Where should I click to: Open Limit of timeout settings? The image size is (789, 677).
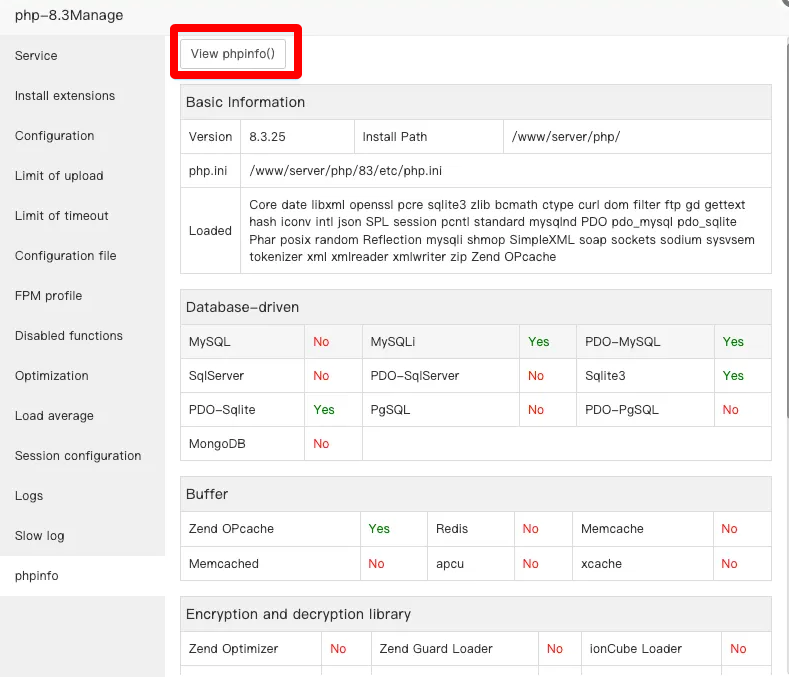click(x=83, y=215)
